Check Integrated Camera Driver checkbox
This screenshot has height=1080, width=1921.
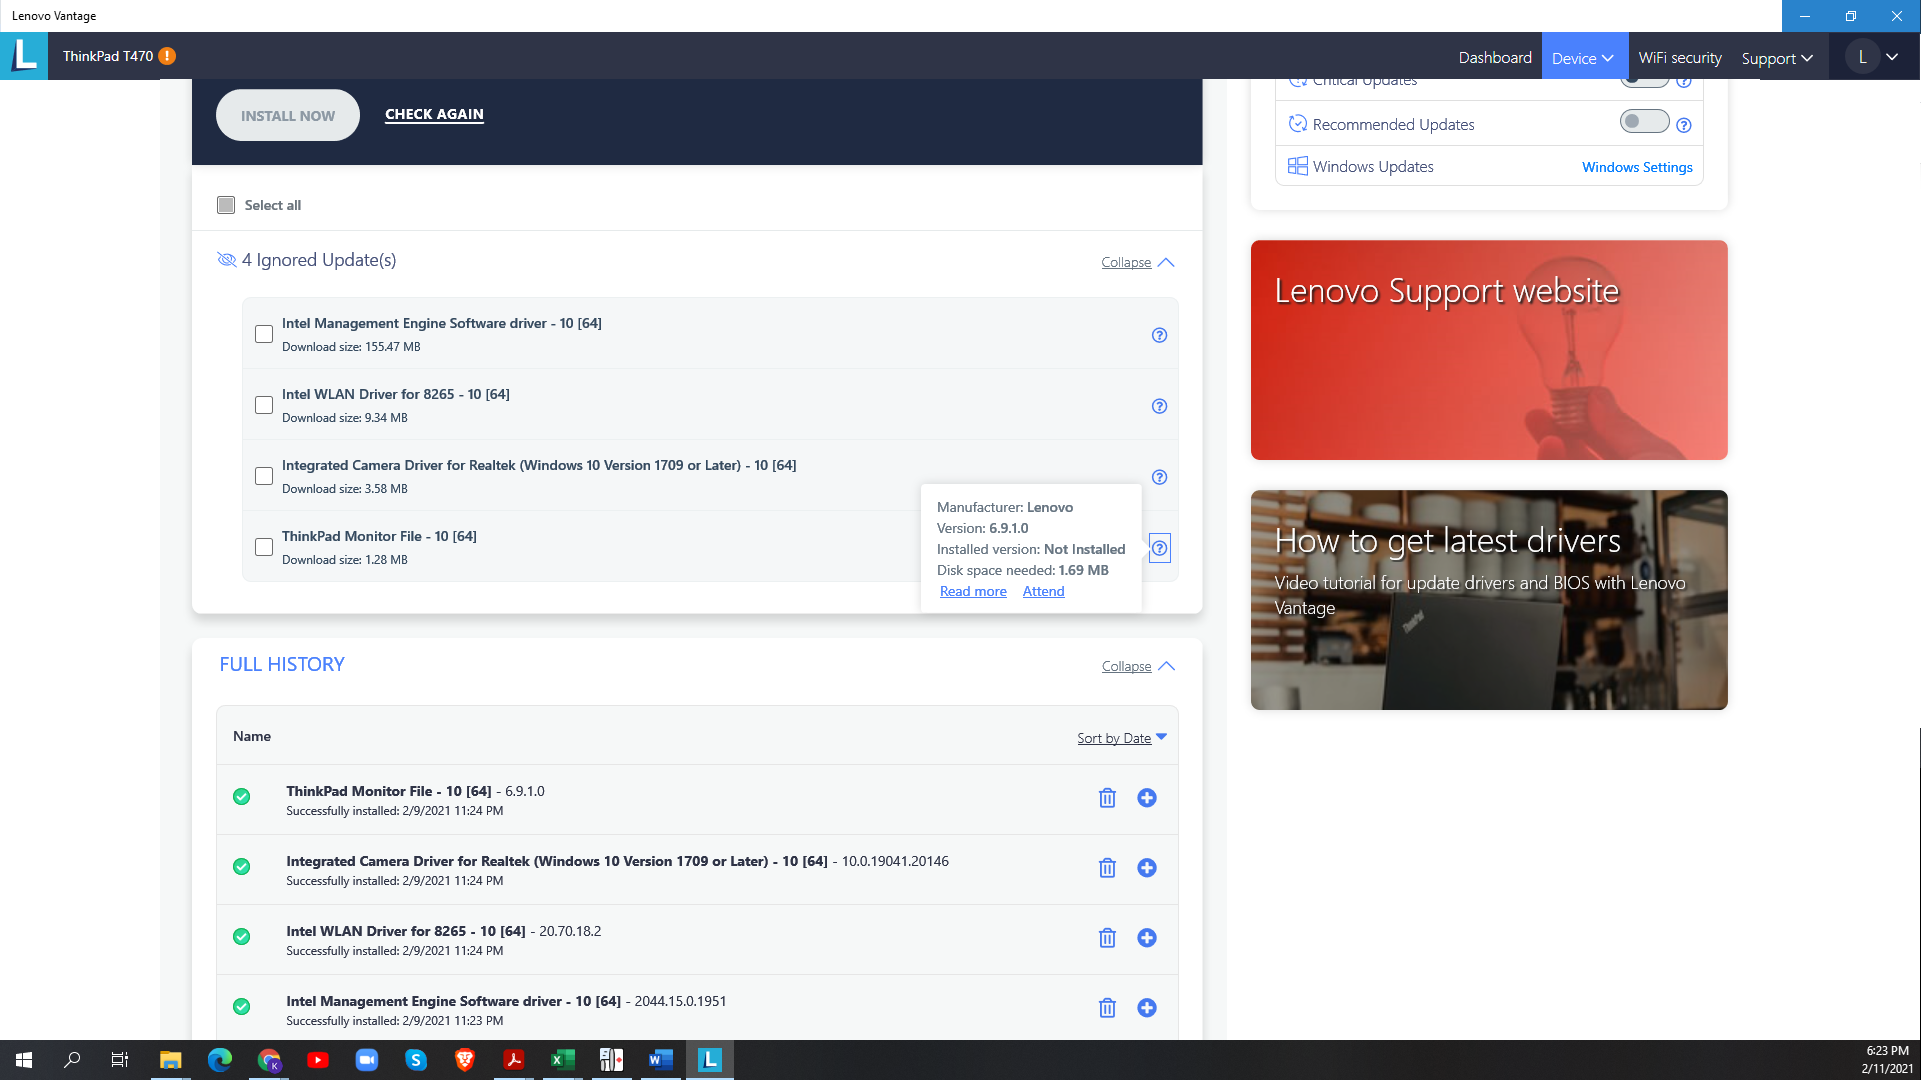coord(264,476)
